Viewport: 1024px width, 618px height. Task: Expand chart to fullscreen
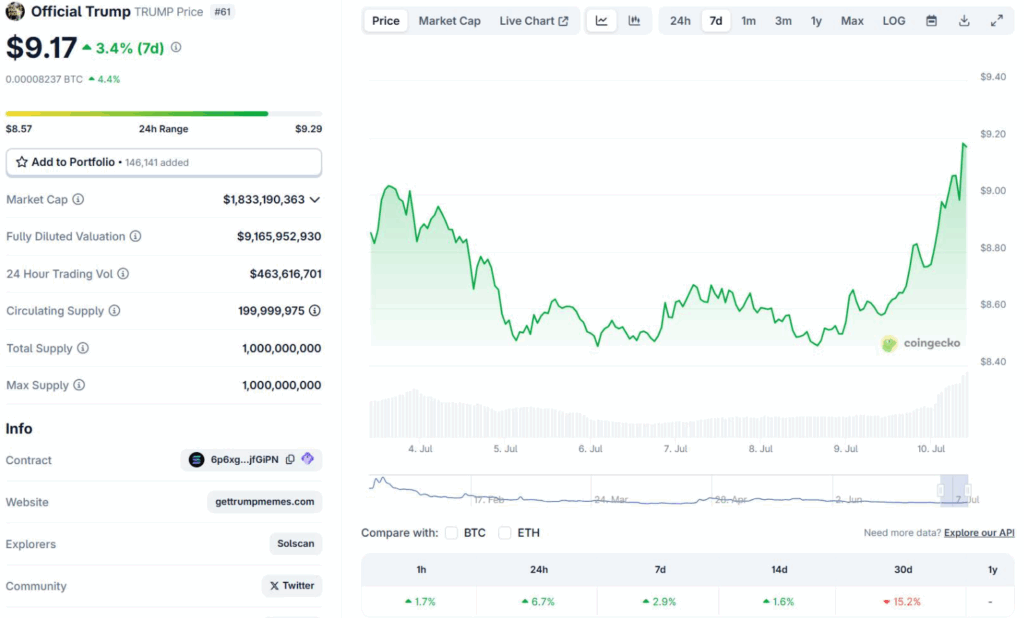[x=997, y=21]
